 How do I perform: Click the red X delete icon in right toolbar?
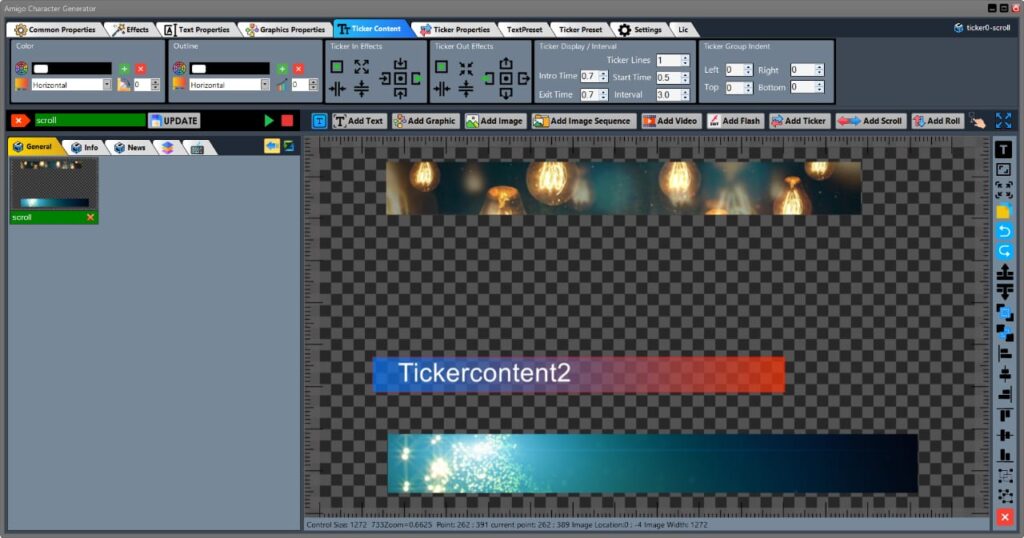[1004, 517]
